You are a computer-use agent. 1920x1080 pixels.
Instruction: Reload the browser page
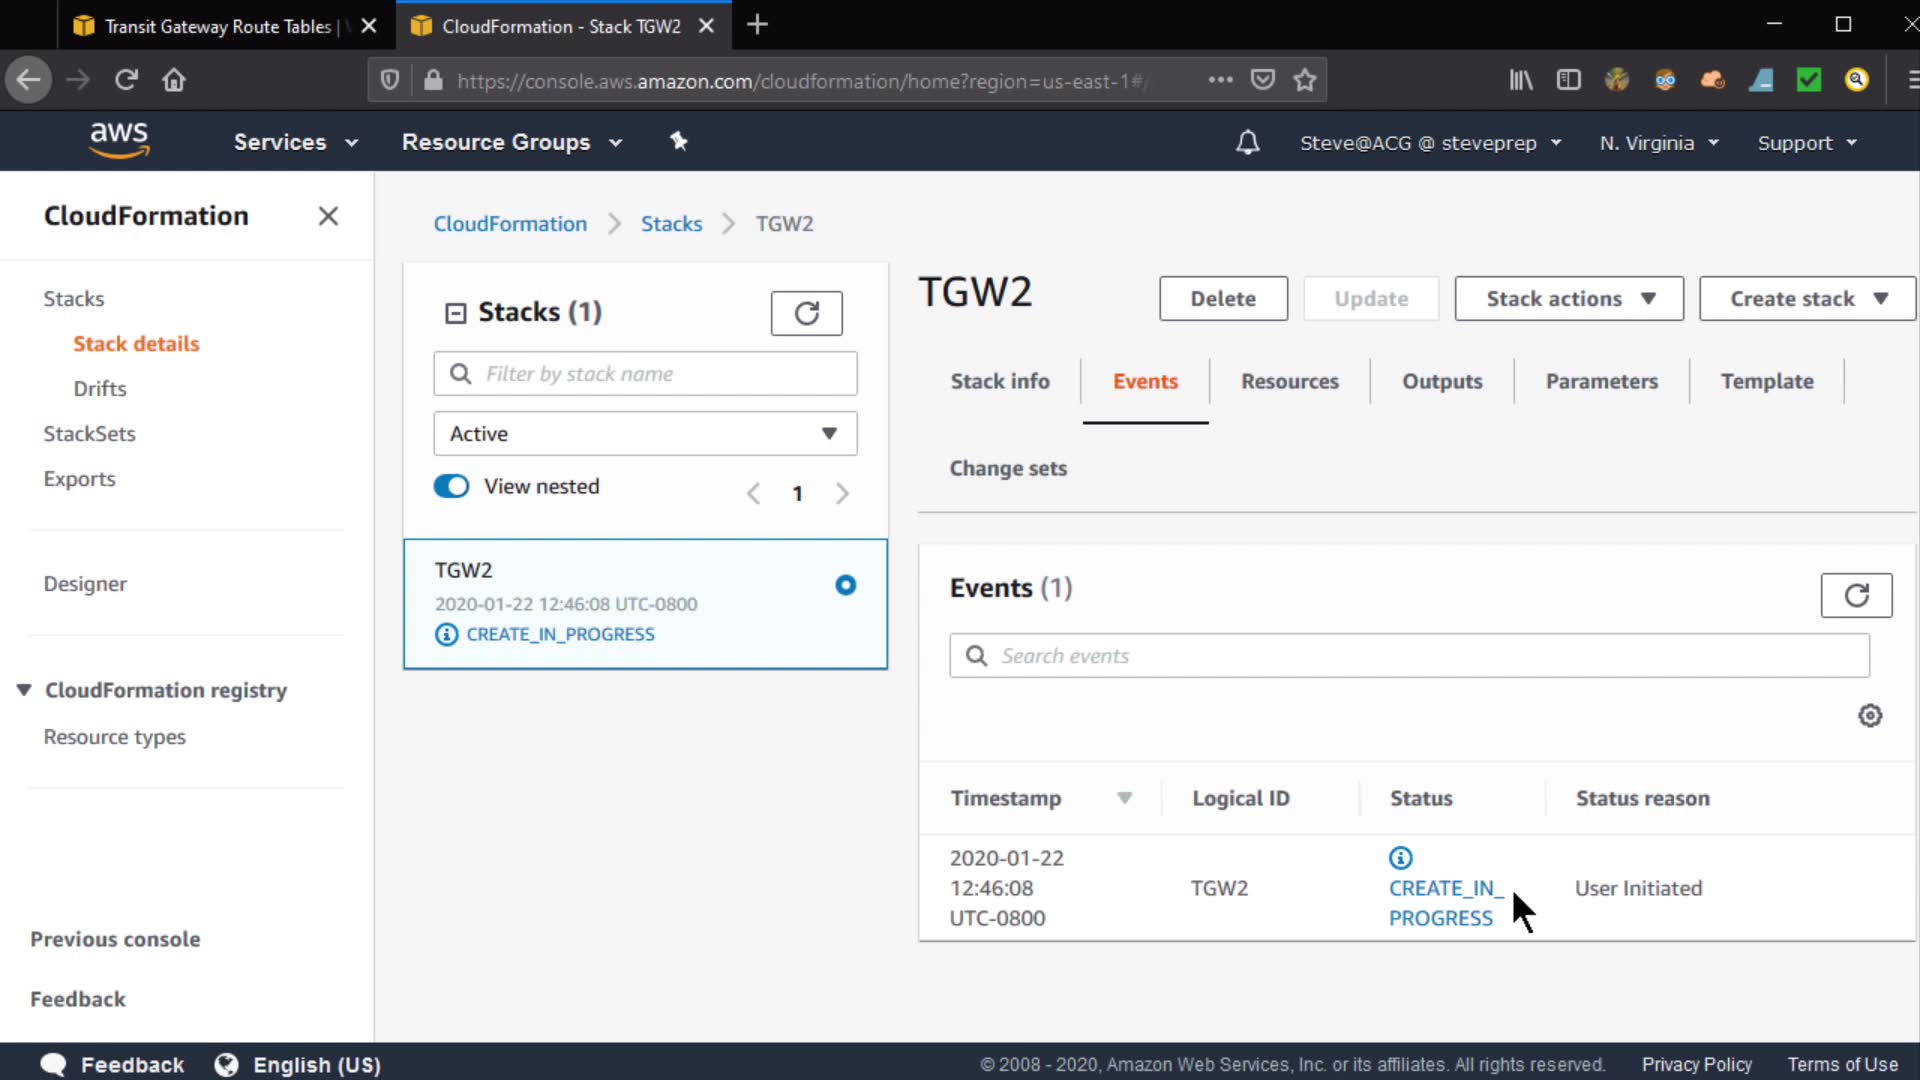click(126, 80)
